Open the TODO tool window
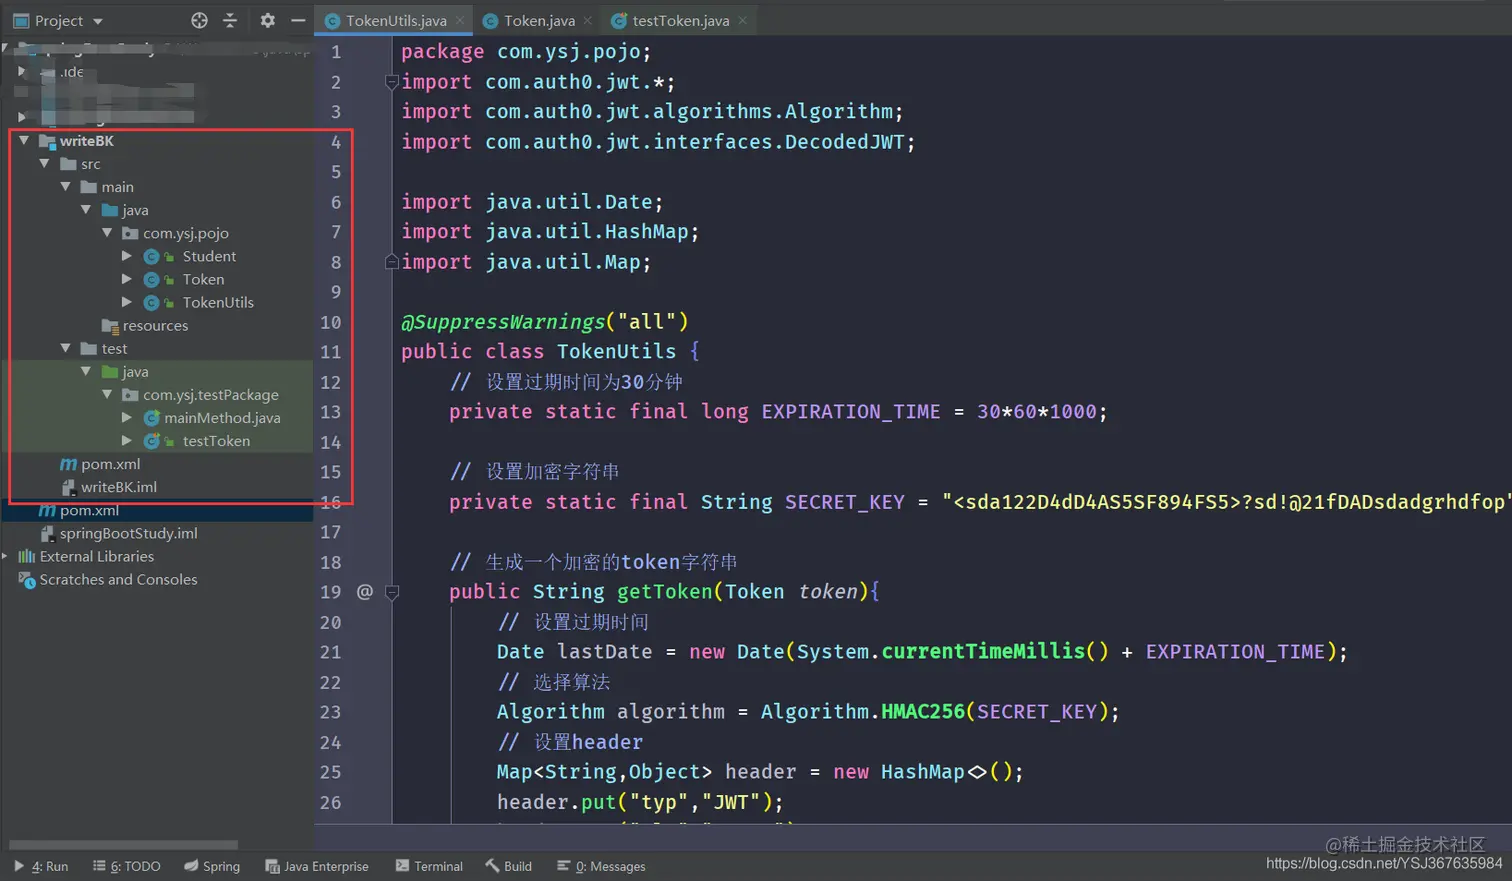The width and height of the screenshot is (1512, 881). pos(127,866)
